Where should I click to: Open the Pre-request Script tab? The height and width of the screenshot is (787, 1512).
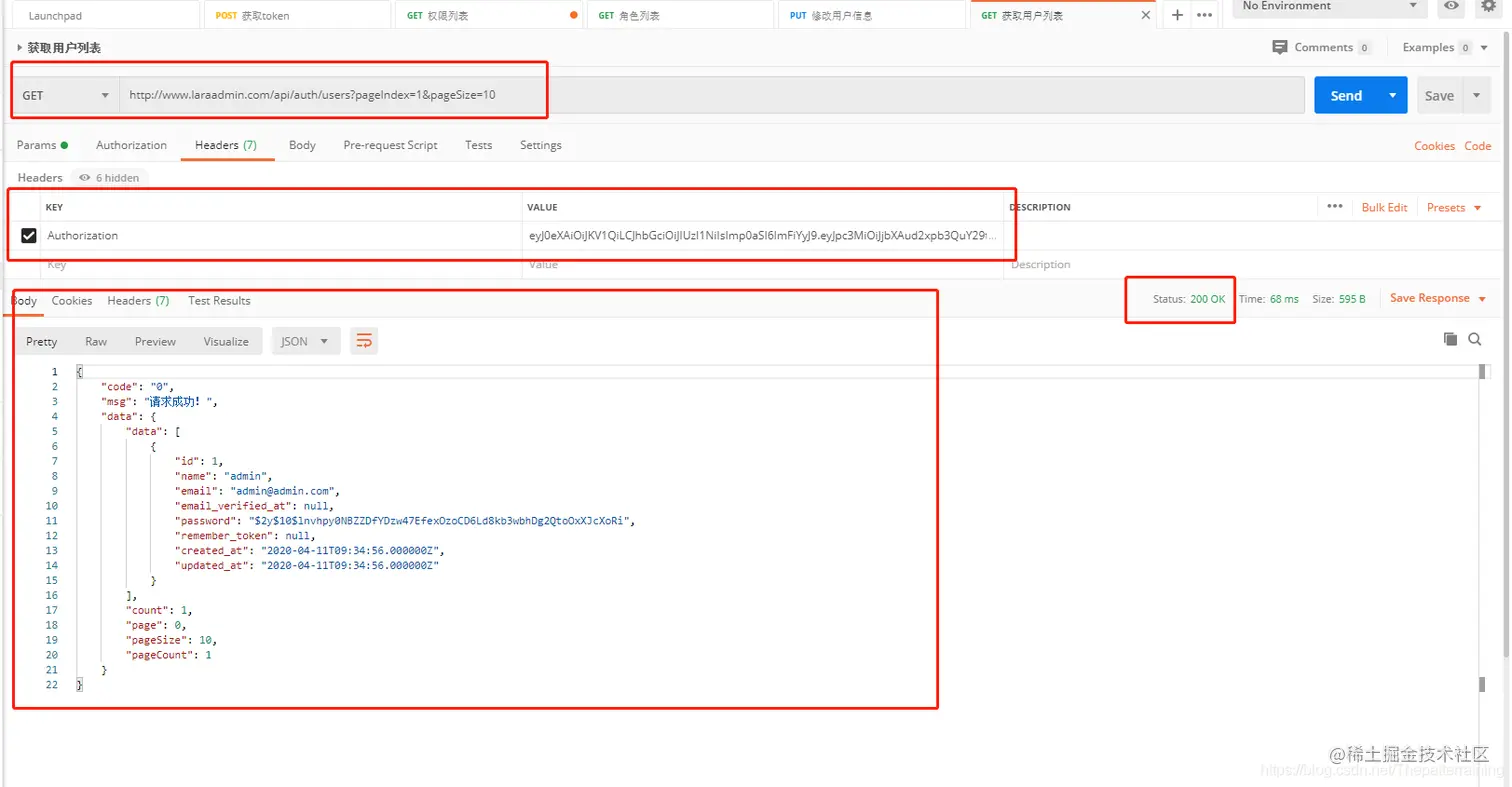pos(390,145)
